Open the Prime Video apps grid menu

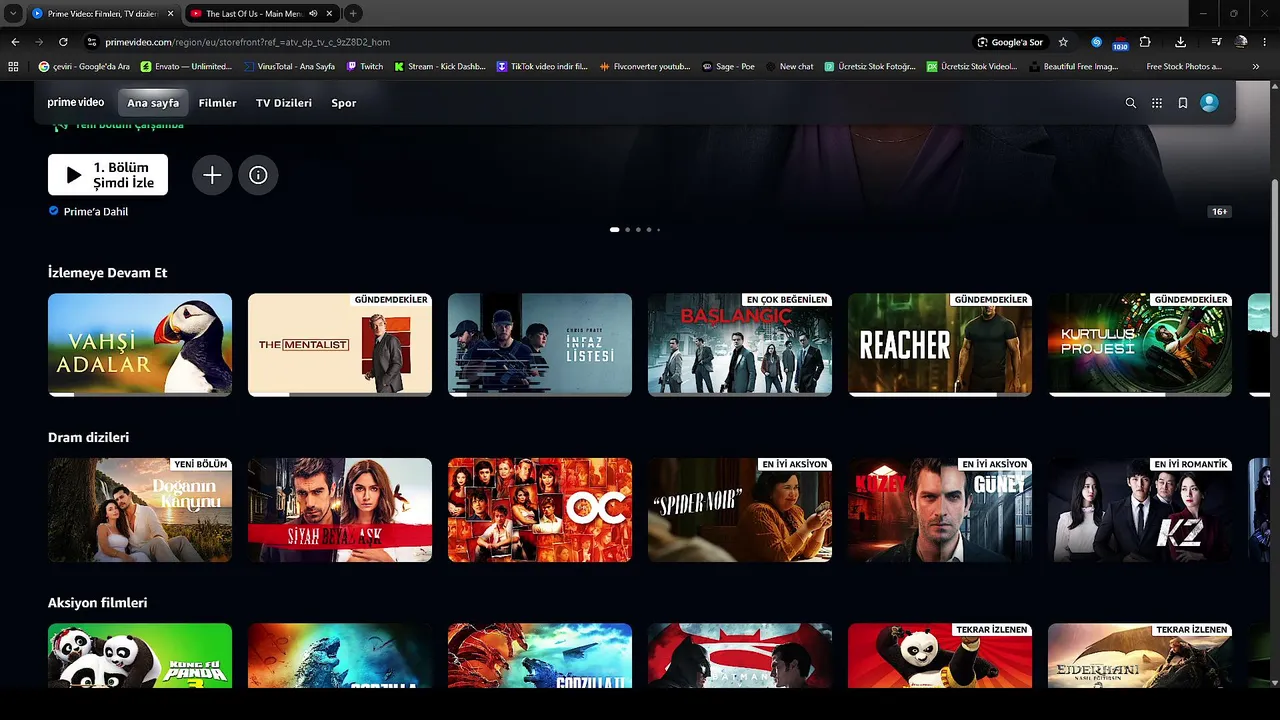[1157, 103]
